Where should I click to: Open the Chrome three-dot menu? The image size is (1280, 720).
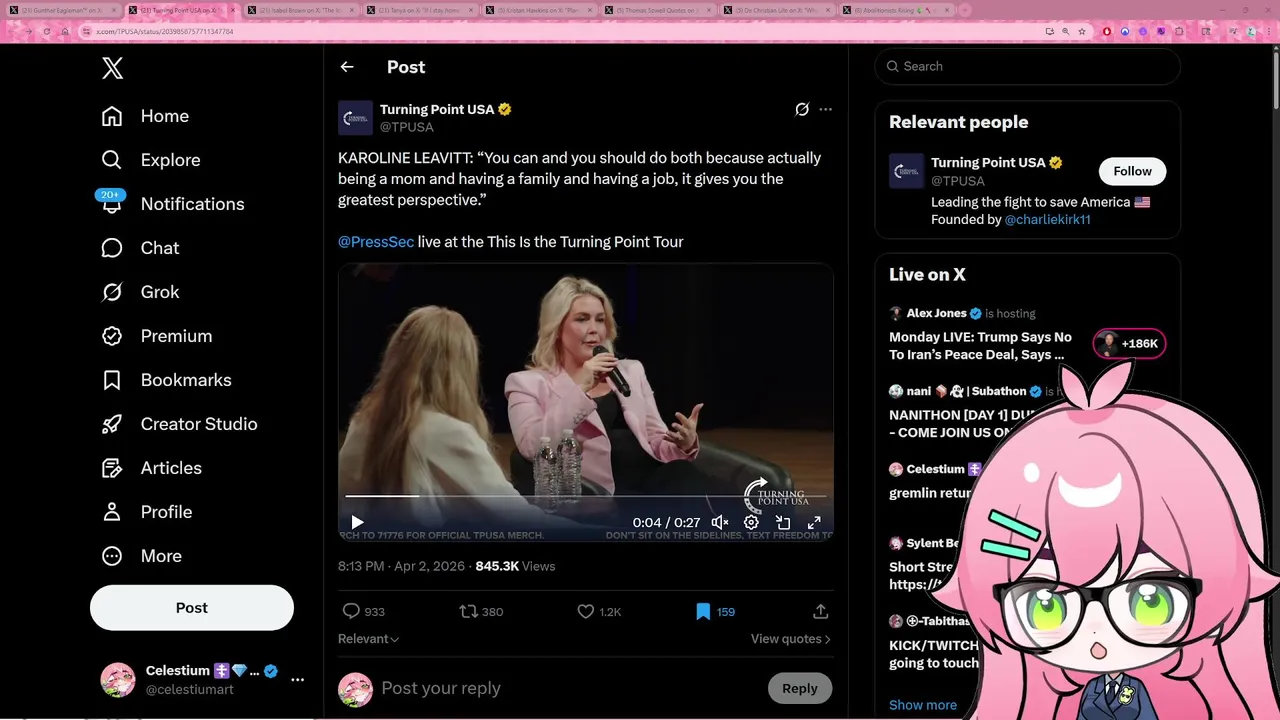[x=1269, y=31]
